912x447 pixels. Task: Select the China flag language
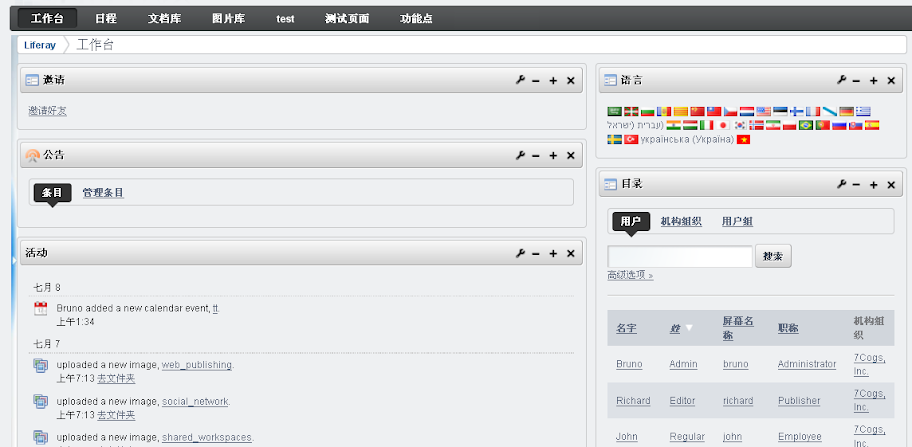point(697,112)
